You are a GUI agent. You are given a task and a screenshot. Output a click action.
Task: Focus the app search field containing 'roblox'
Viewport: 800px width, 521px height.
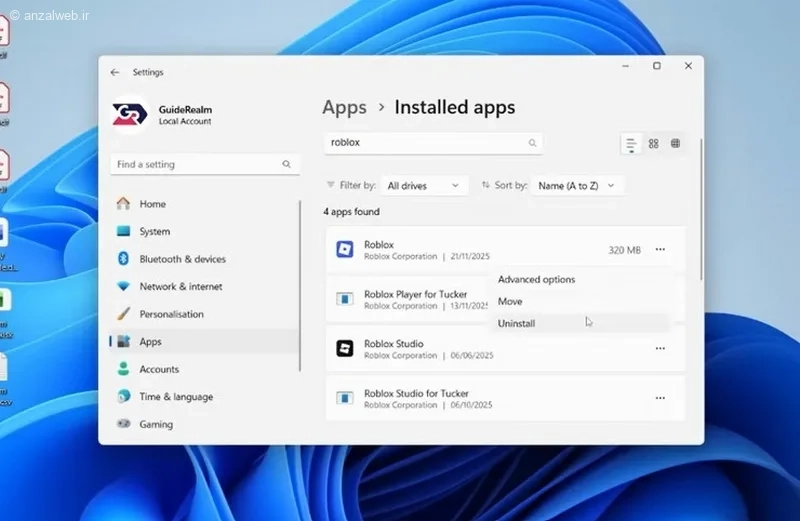433,143
